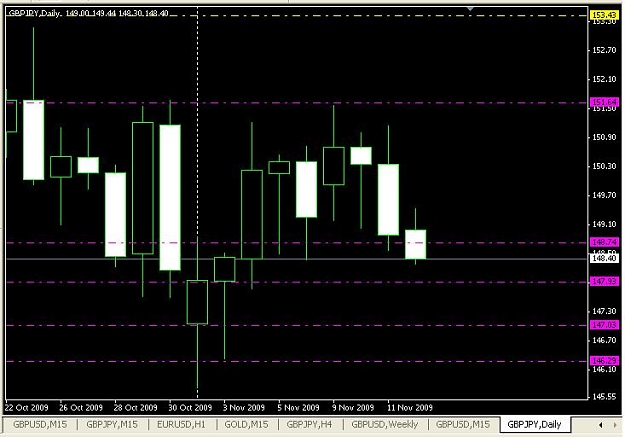Viewport: 625px width, 437px height.
Task: Click the 147.30 price scale value
Action: [x=604, y=311]
